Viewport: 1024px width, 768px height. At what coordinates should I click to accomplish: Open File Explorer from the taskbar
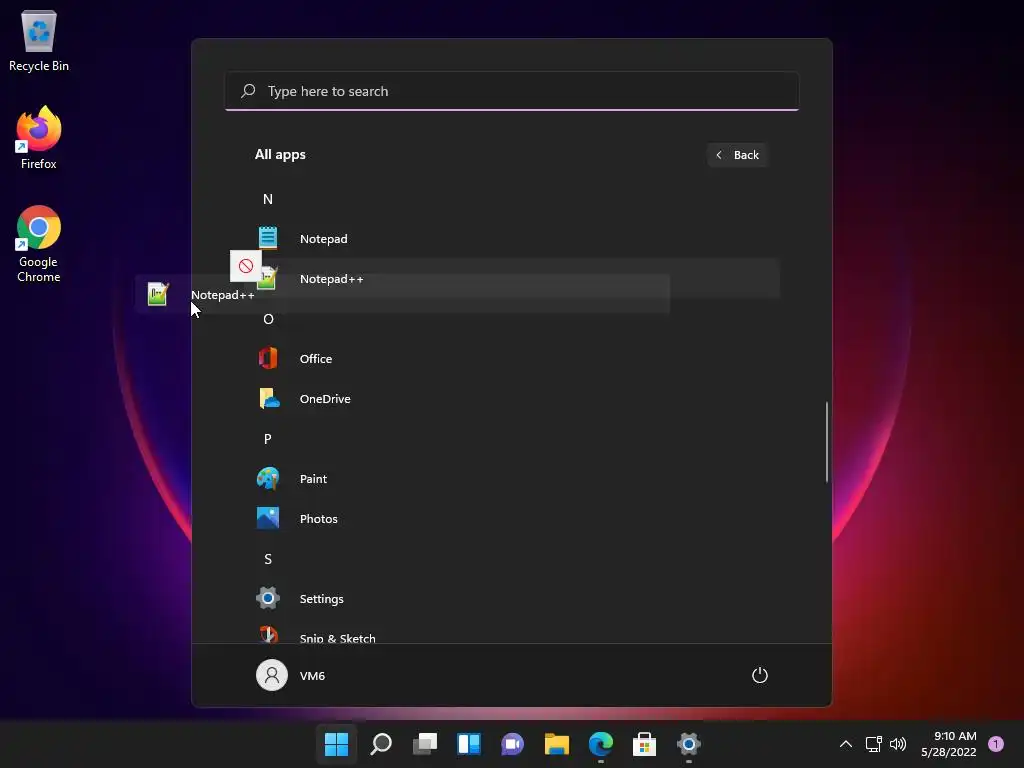pyautogui.click(x=556, y=744)
